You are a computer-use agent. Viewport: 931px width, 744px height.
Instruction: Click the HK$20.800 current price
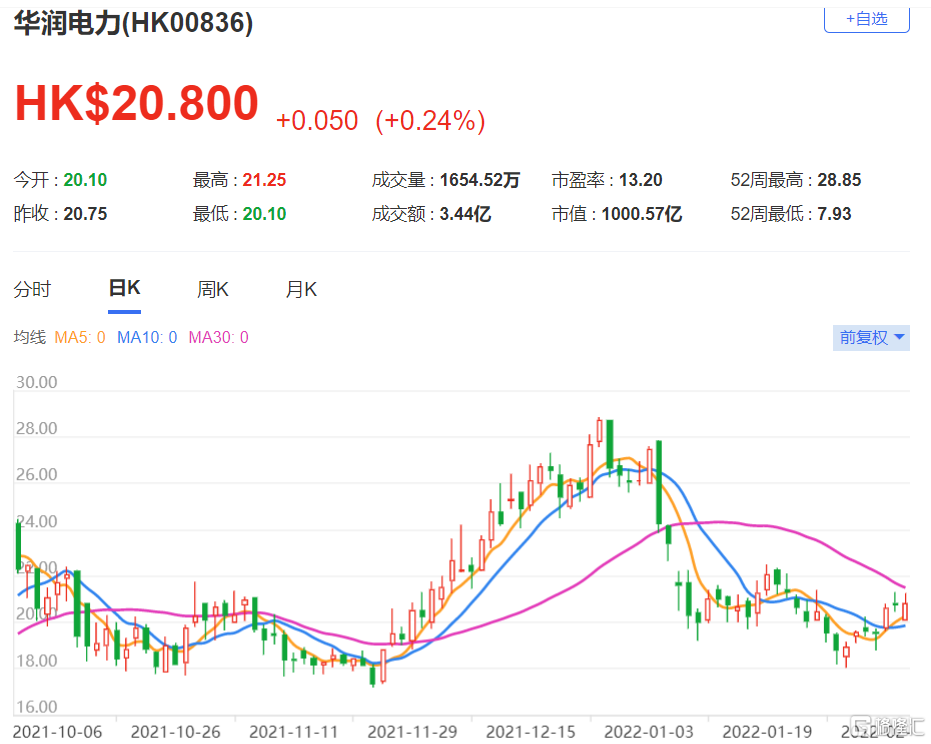coord(137,103)
